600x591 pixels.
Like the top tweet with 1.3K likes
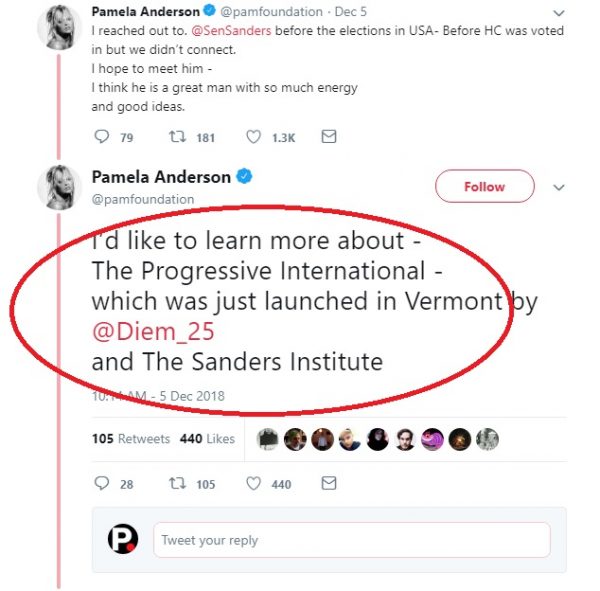[x=253, y=137]
